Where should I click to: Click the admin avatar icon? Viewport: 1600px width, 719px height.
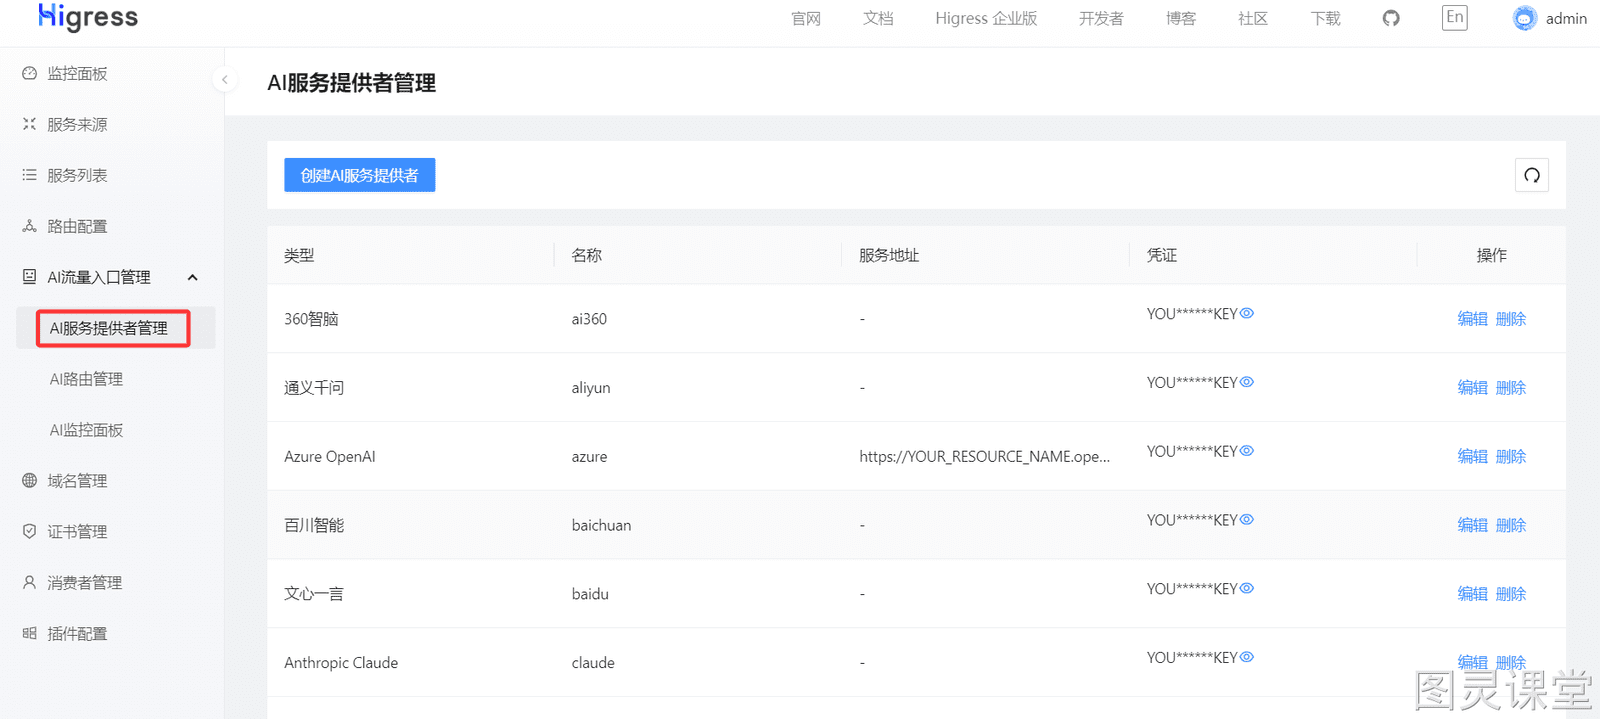(1524, 18)
